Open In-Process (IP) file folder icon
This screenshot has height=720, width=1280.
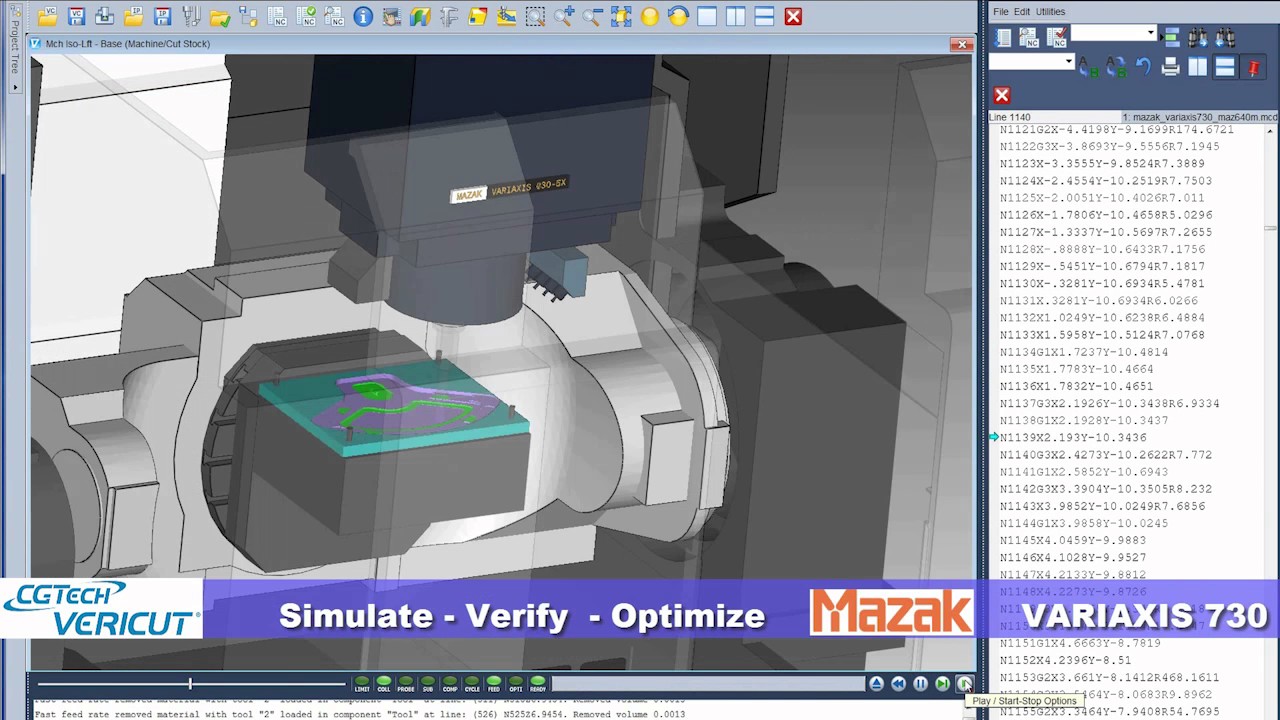134,16
